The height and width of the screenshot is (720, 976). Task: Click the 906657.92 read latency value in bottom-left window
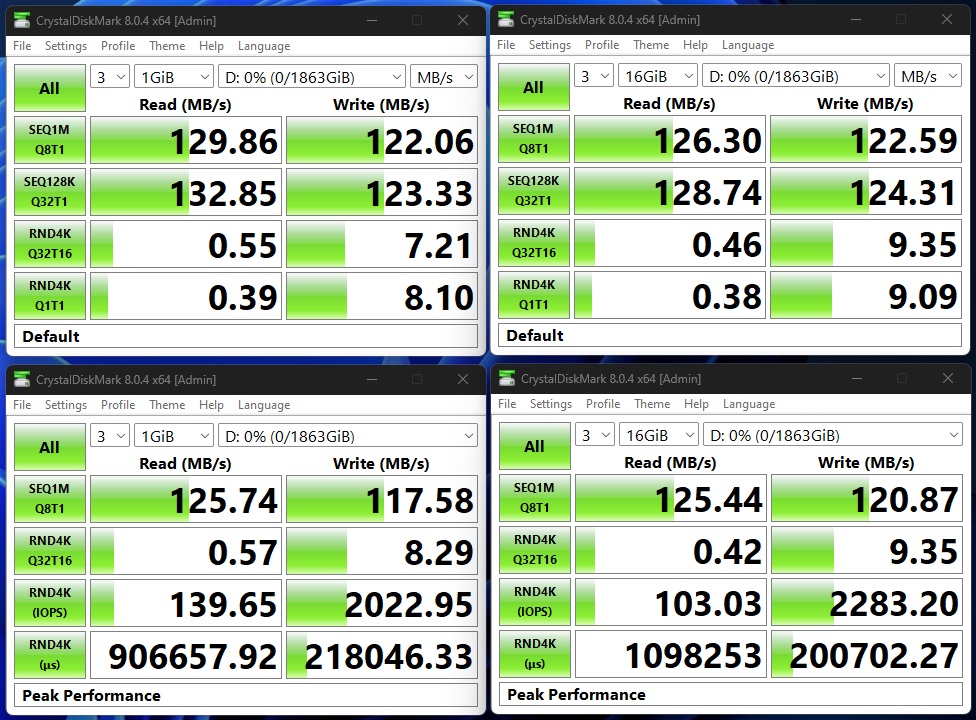click(186, 655)
